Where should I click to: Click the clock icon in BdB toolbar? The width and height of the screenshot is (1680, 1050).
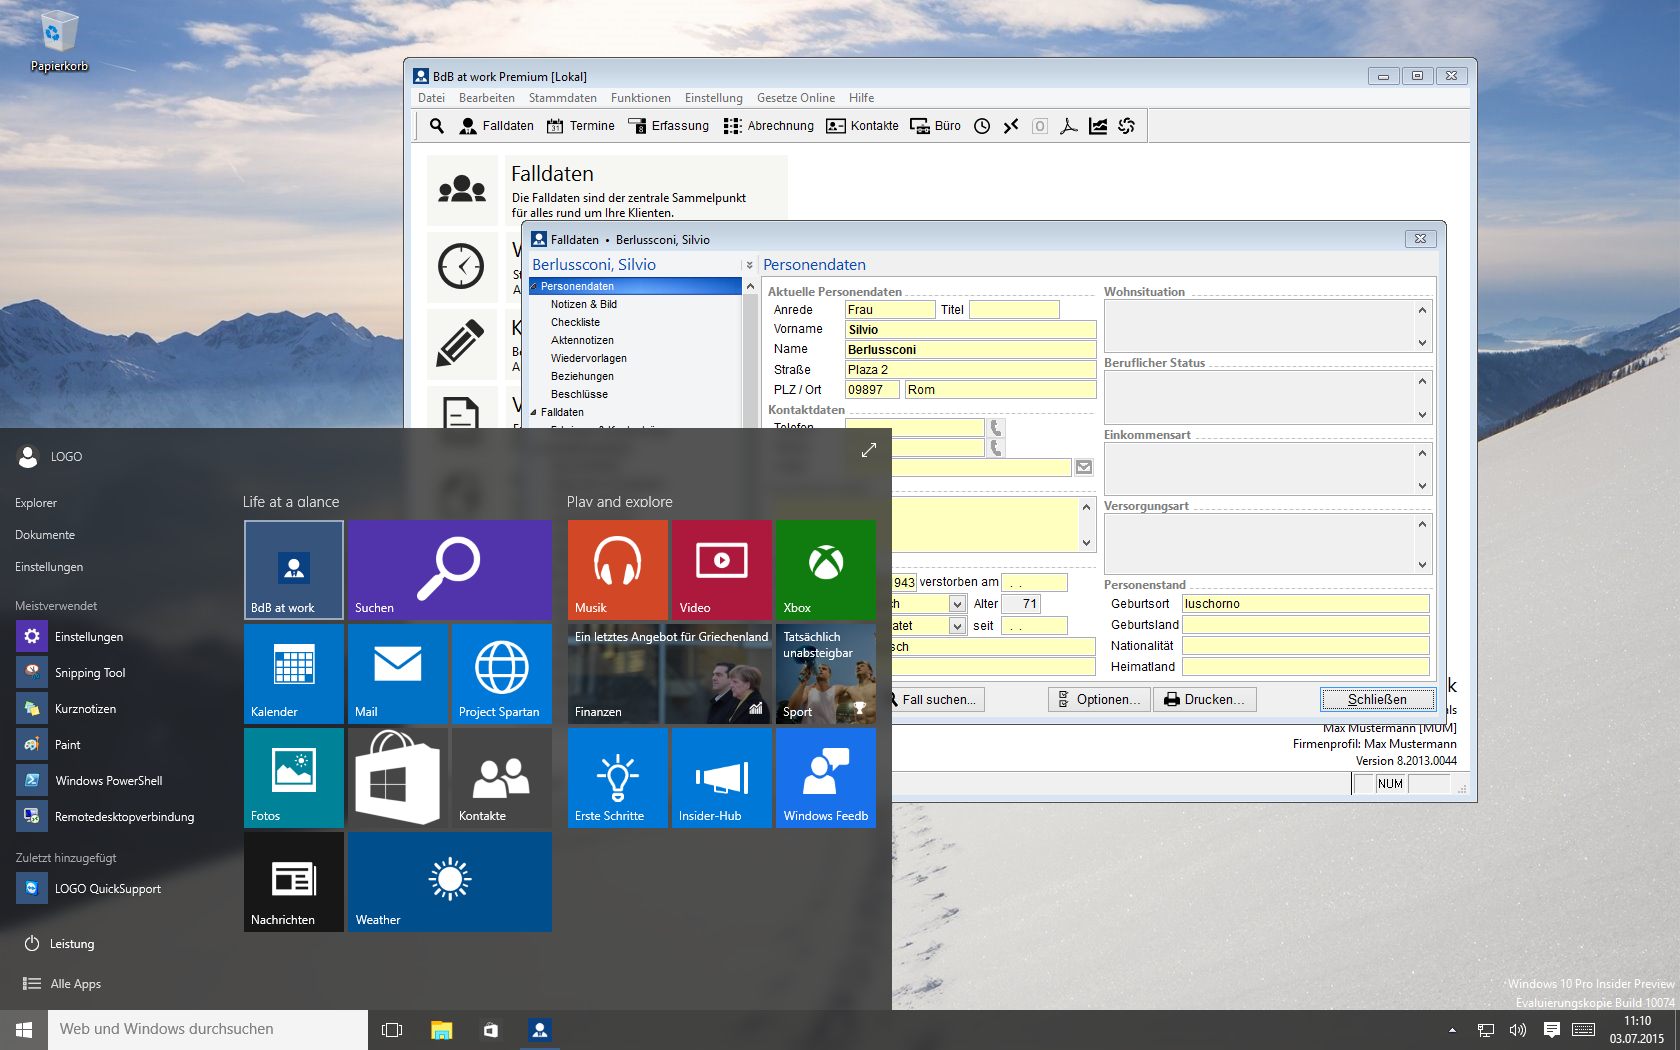[982, 126]
